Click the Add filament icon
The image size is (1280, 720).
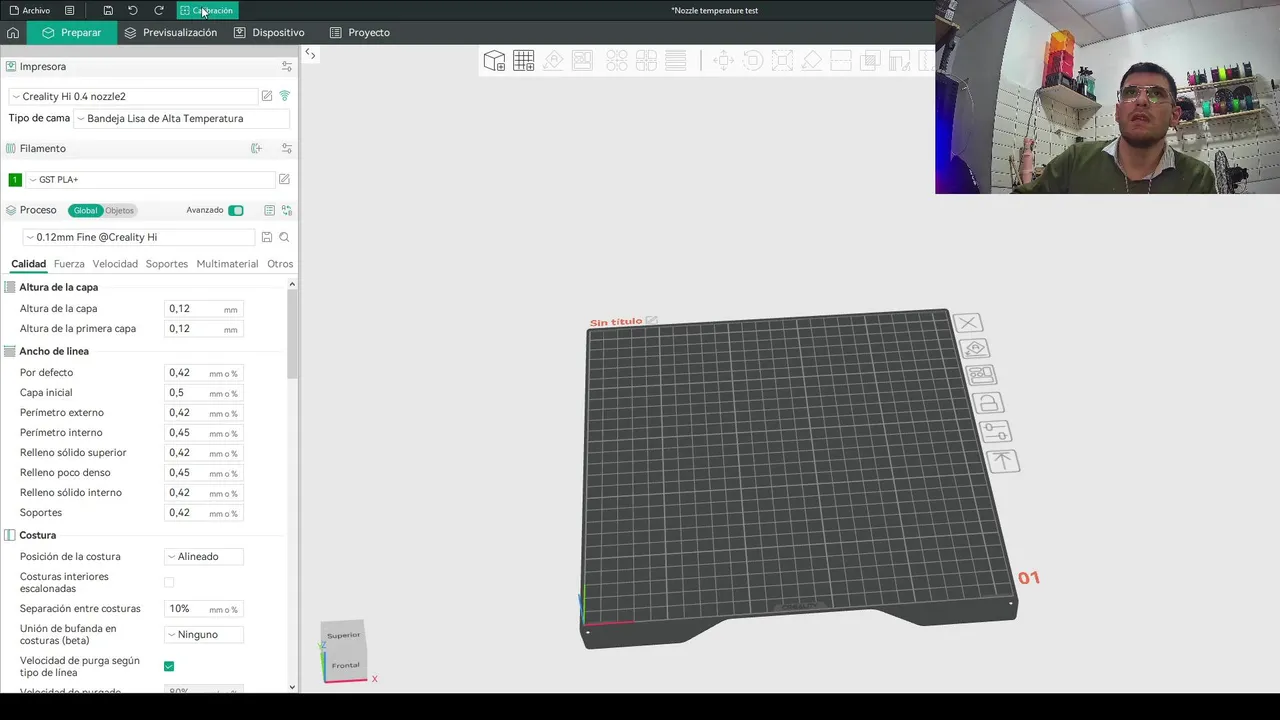[256, 148]
